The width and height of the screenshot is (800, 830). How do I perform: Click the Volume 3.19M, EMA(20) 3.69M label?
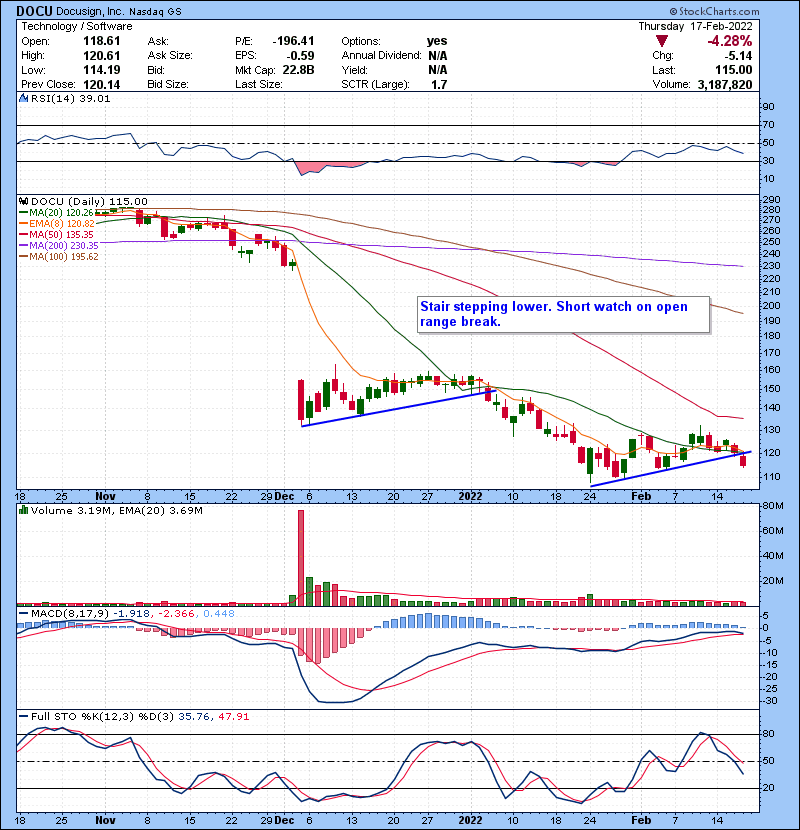coord(116,511)
